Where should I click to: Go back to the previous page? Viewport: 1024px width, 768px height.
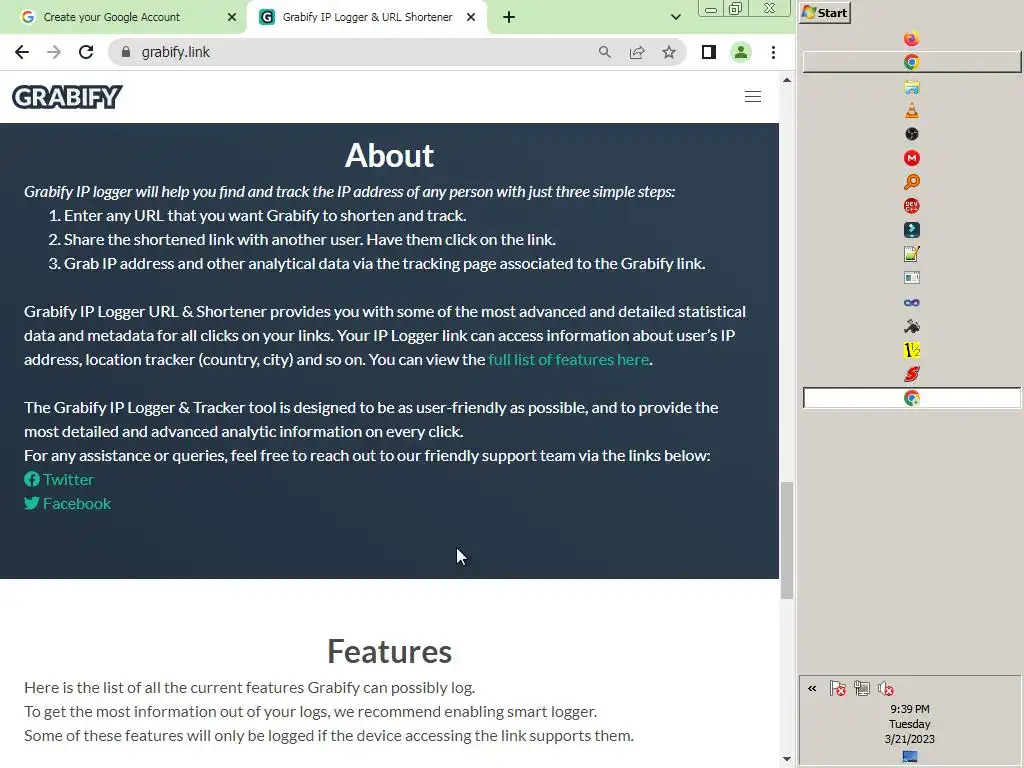[x=22, y=52]
